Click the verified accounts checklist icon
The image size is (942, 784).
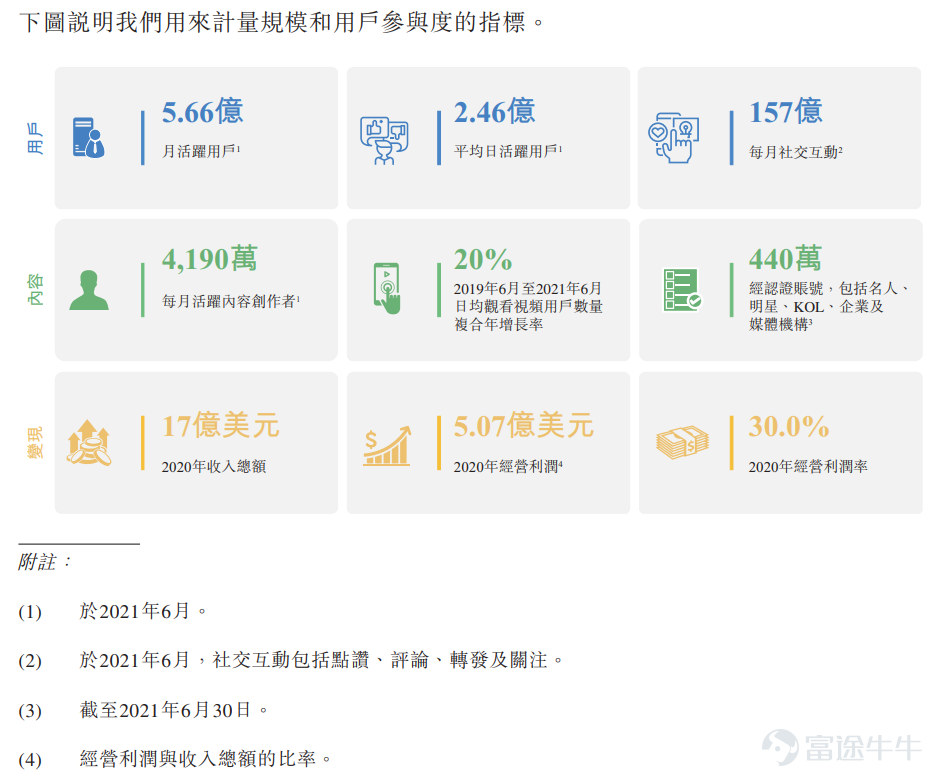(682, 290)
